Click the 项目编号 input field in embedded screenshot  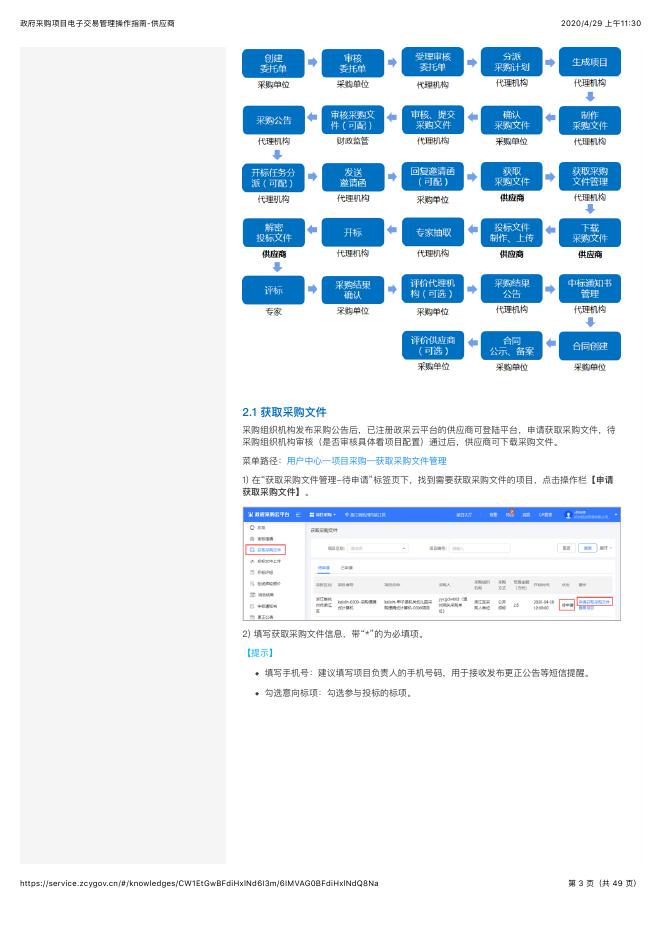pos(479,547)
